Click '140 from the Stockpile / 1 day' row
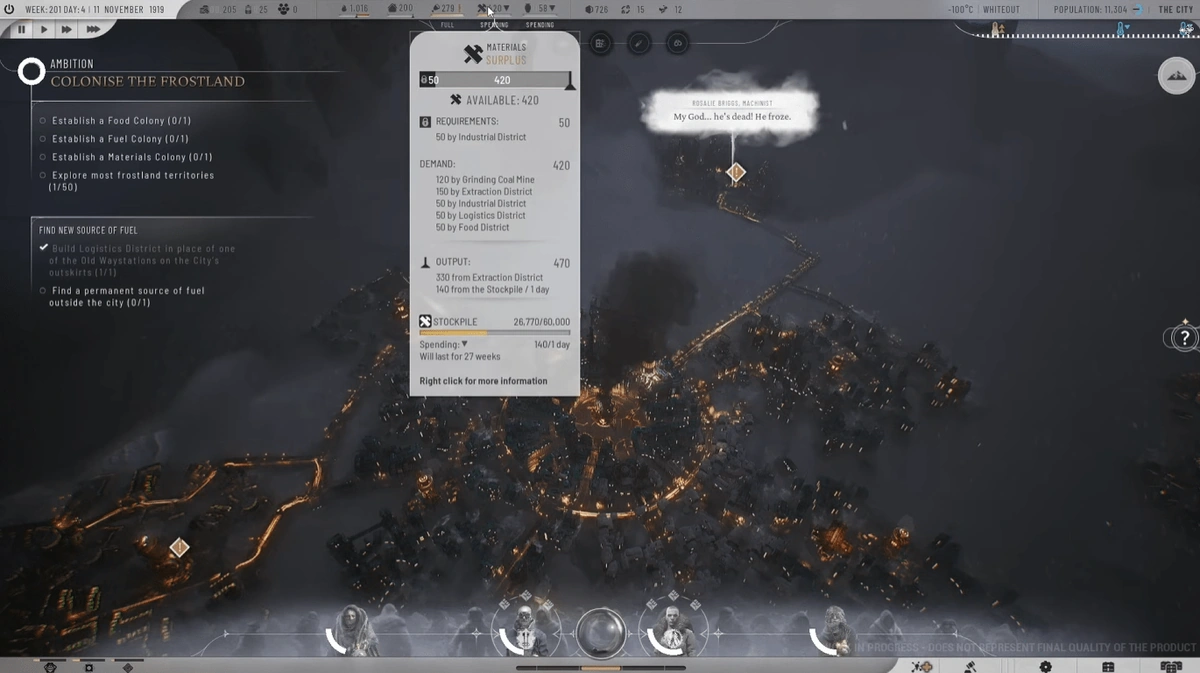Image resolution: width=1200 pixels, height=673 pixels. point(492,290)
